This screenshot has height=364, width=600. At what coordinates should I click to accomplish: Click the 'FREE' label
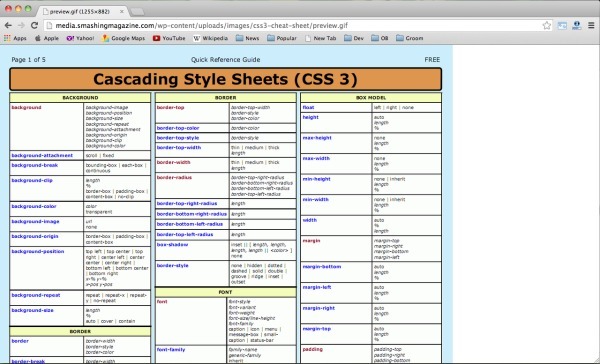coord(432,60)
